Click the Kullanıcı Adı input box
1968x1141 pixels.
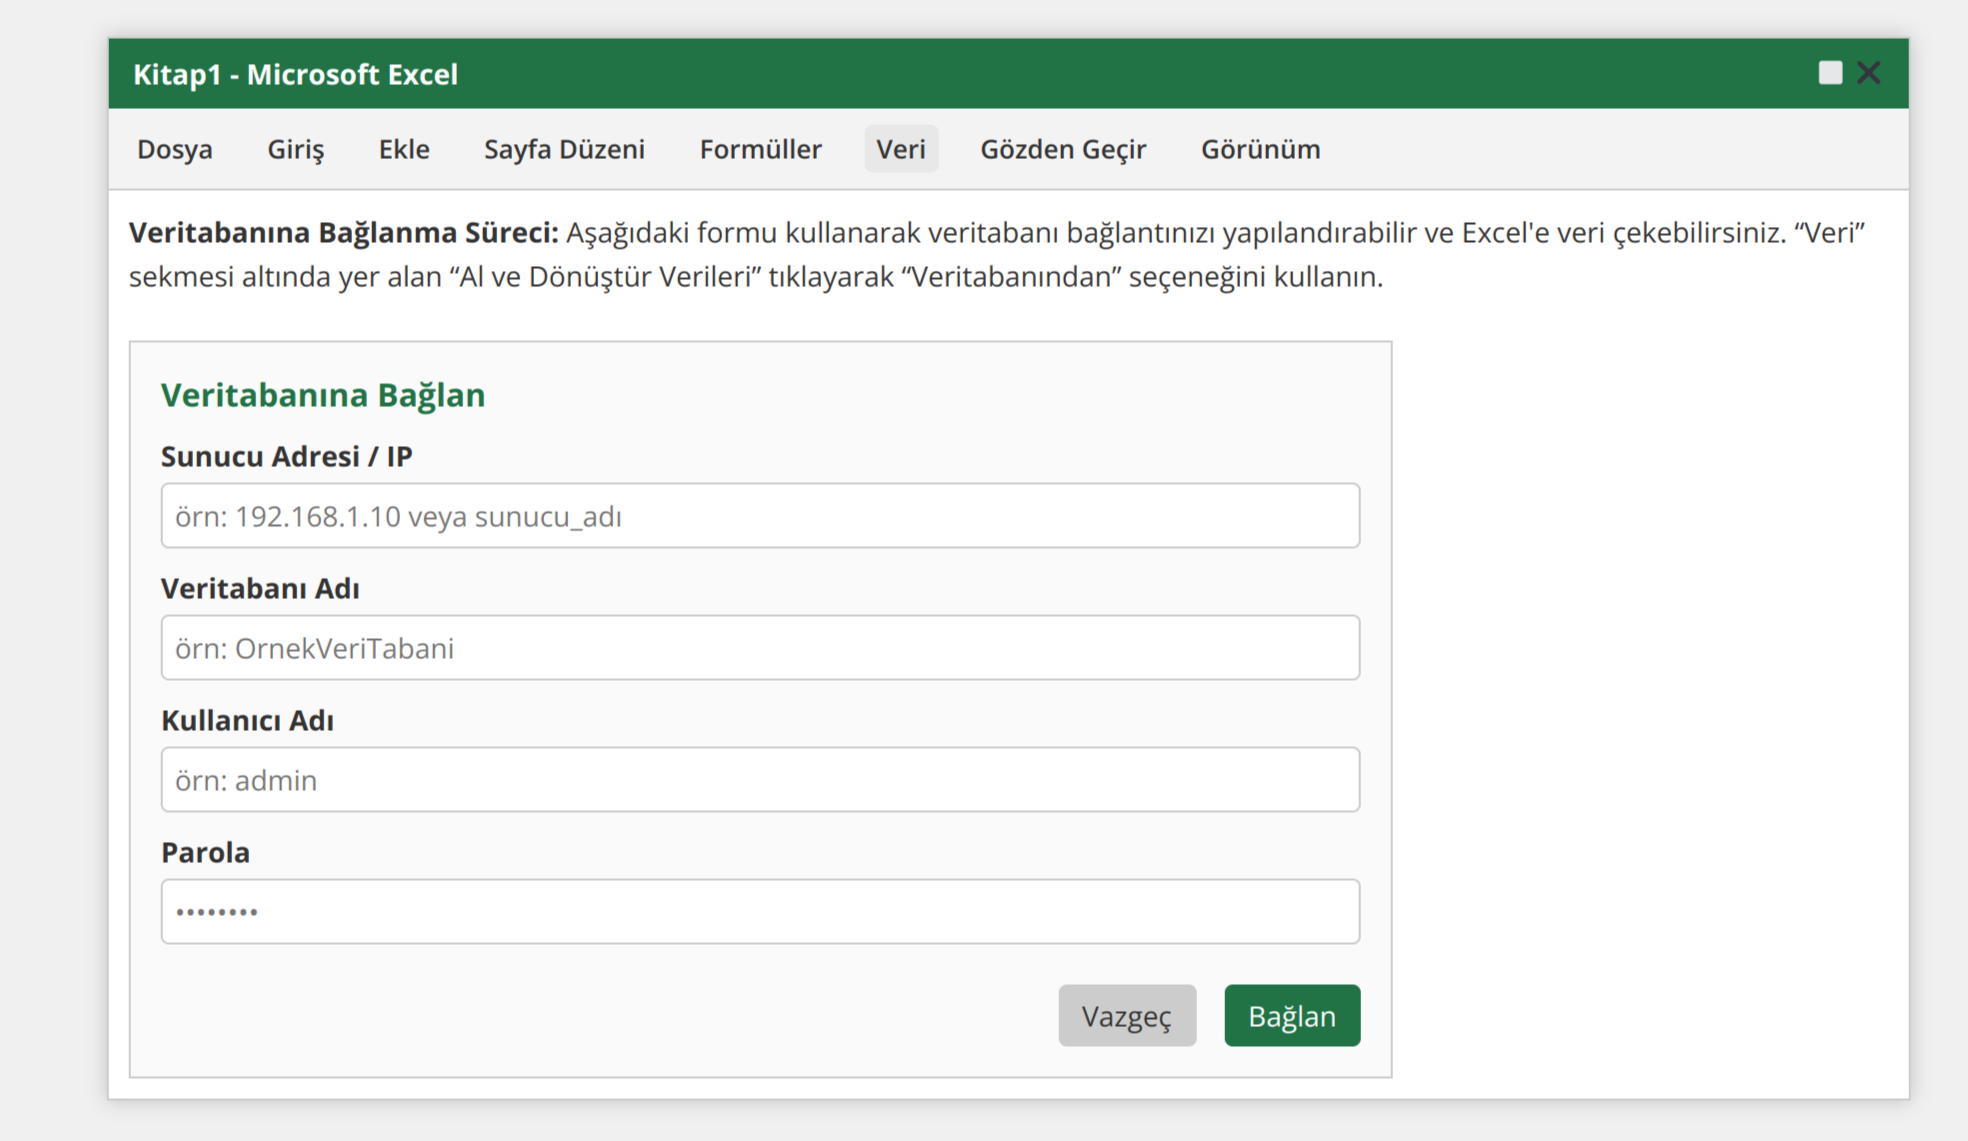tap(760, 779)
